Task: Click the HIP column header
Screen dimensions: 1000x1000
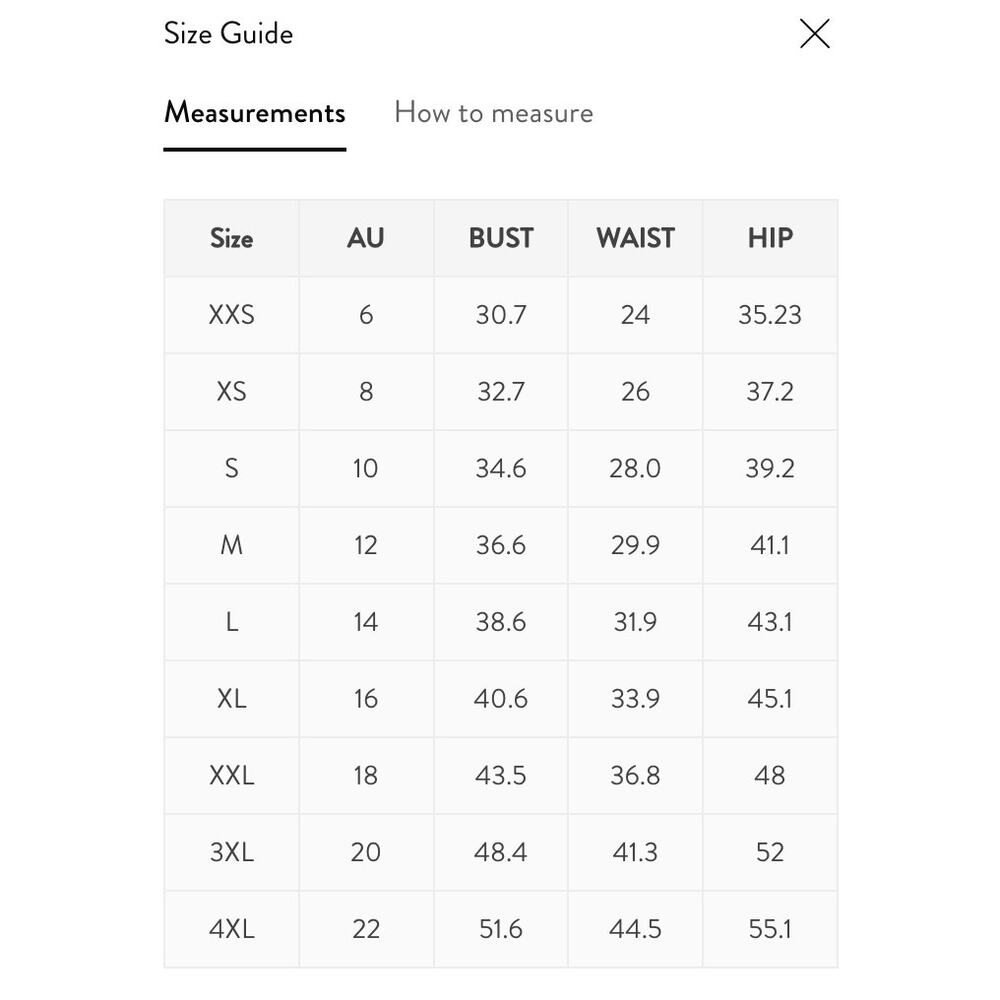Action: (x=770, y=238)
